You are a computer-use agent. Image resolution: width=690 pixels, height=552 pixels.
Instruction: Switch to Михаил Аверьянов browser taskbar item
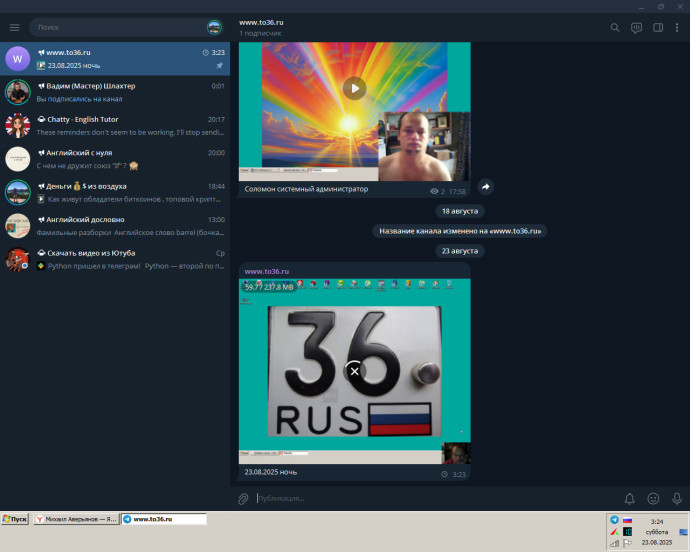point(76,519)
